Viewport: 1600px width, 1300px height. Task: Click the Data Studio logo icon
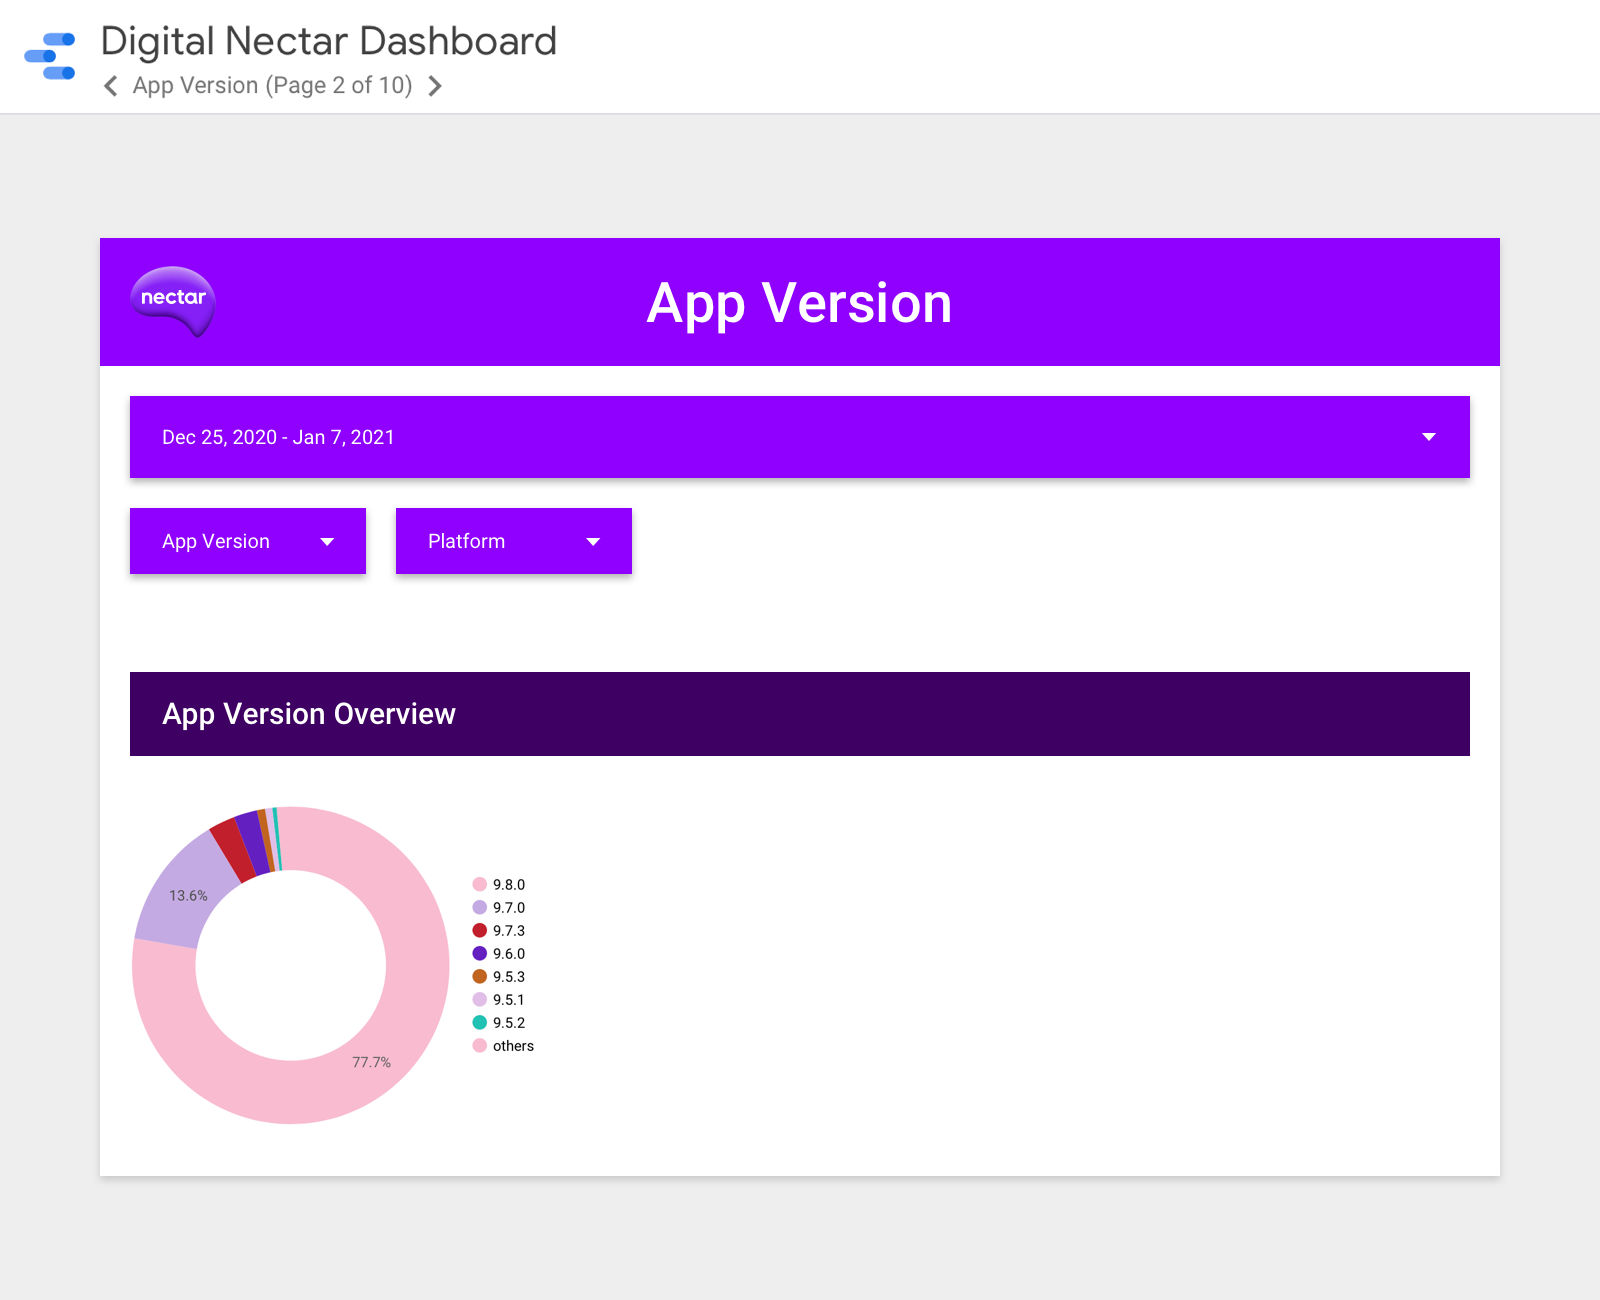[50, 56]
